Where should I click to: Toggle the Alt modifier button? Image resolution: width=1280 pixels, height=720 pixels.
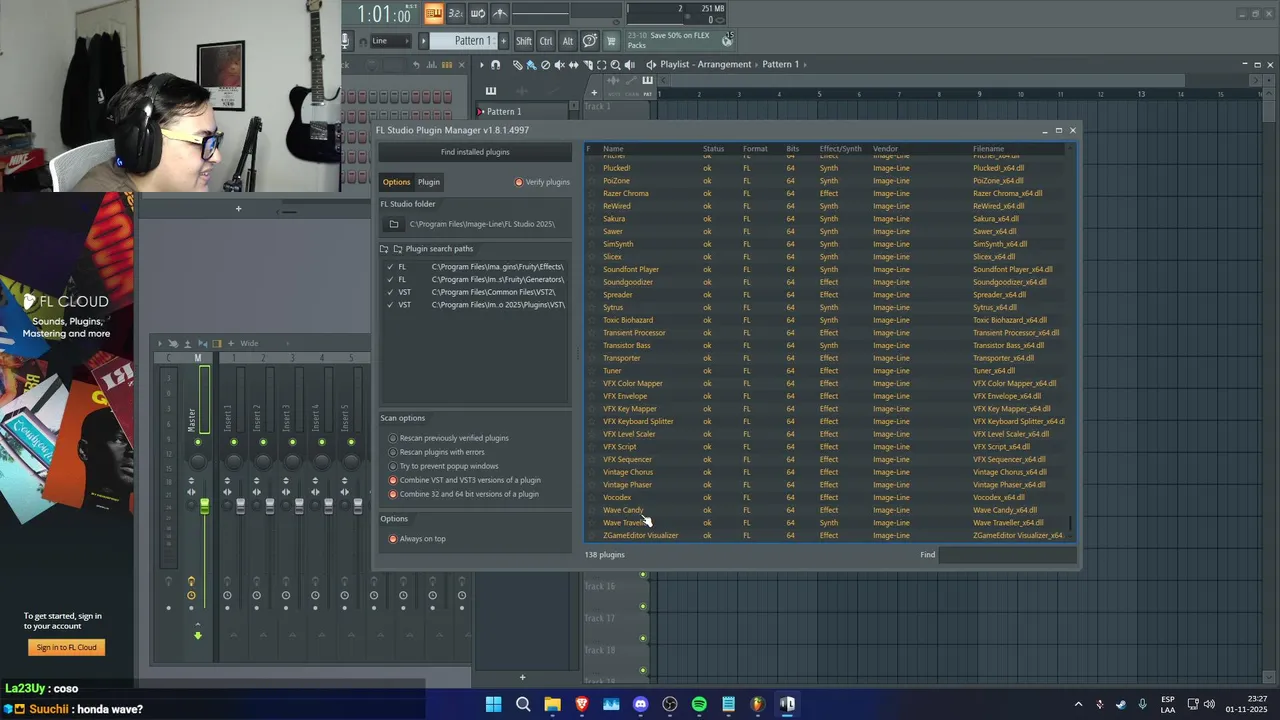pos(568,41)
